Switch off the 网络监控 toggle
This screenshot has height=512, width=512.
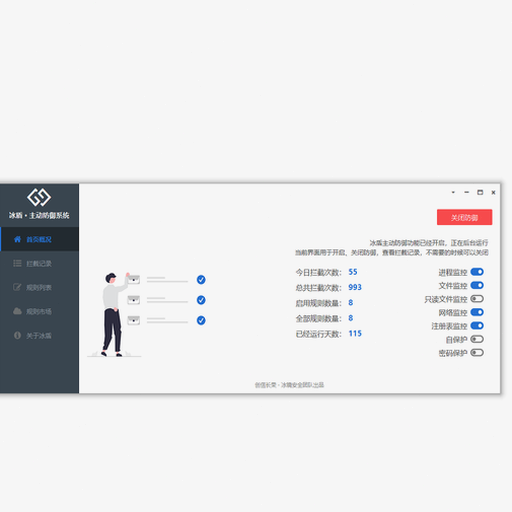[477, 312]
